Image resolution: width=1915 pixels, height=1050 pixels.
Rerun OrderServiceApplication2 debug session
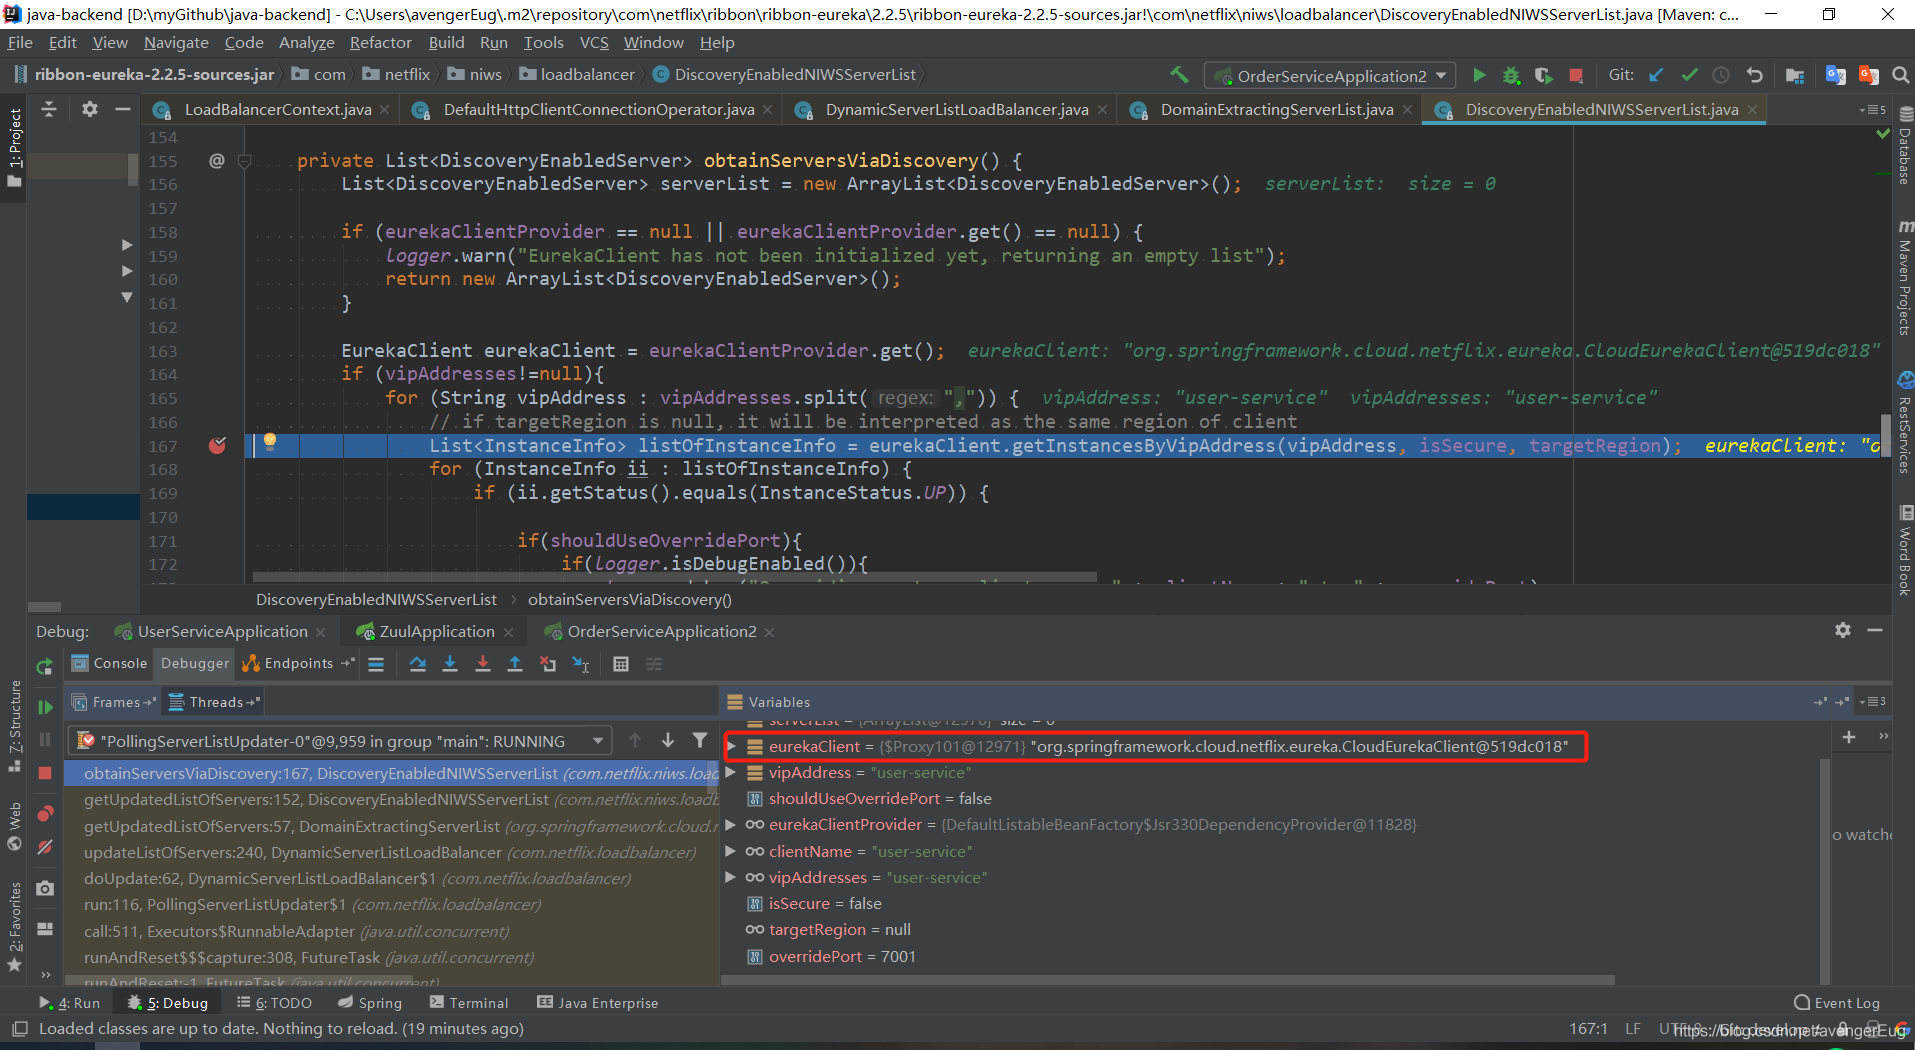44,667
